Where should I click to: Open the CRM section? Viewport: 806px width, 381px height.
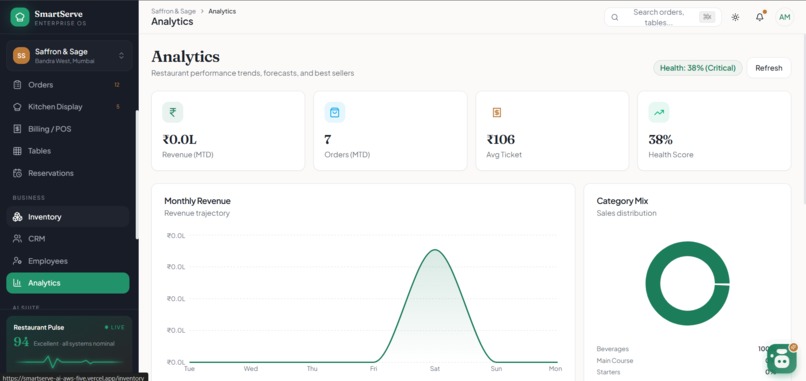click(68, 239)
